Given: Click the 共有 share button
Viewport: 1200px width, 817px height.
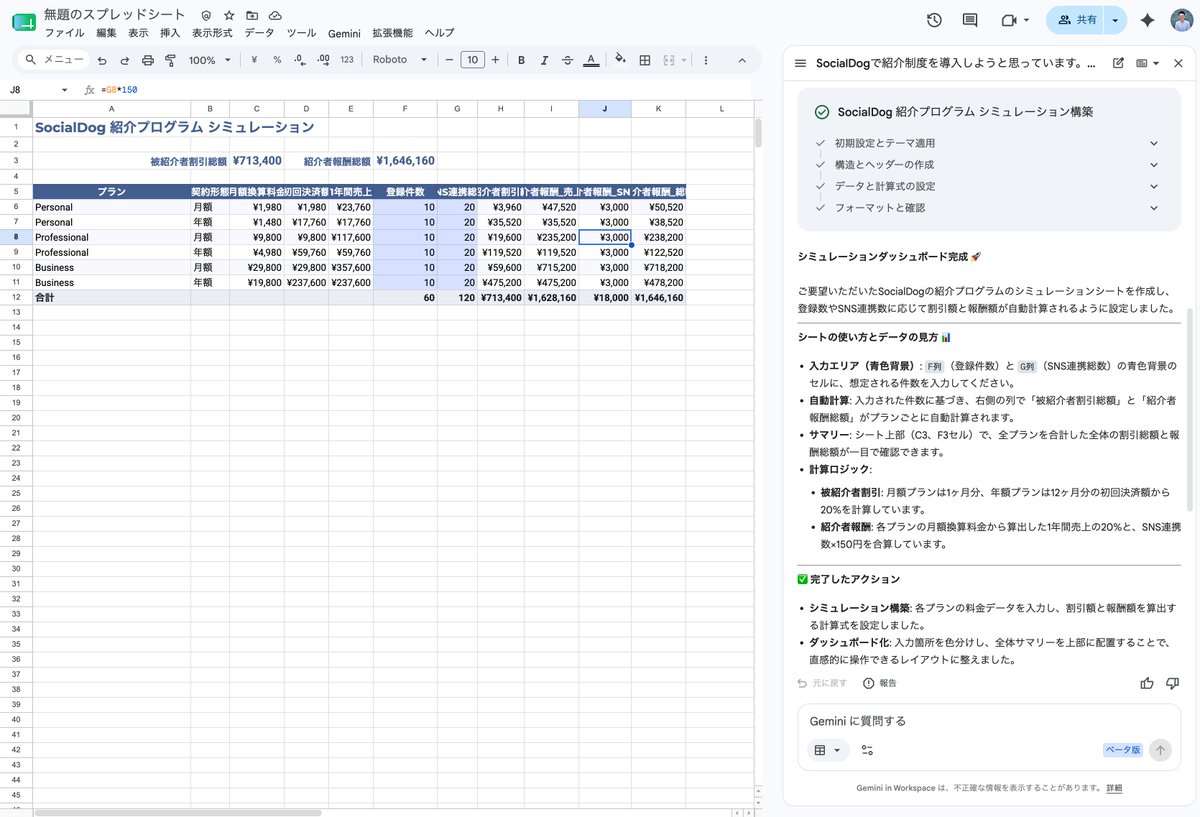Looking at the screenshot, I should click(1076, 20).
